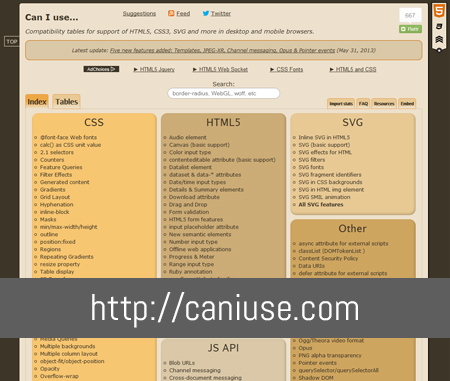Click the CSS3 icon in side ribbon
Screen dimensions: 450x381
point(439,26)
